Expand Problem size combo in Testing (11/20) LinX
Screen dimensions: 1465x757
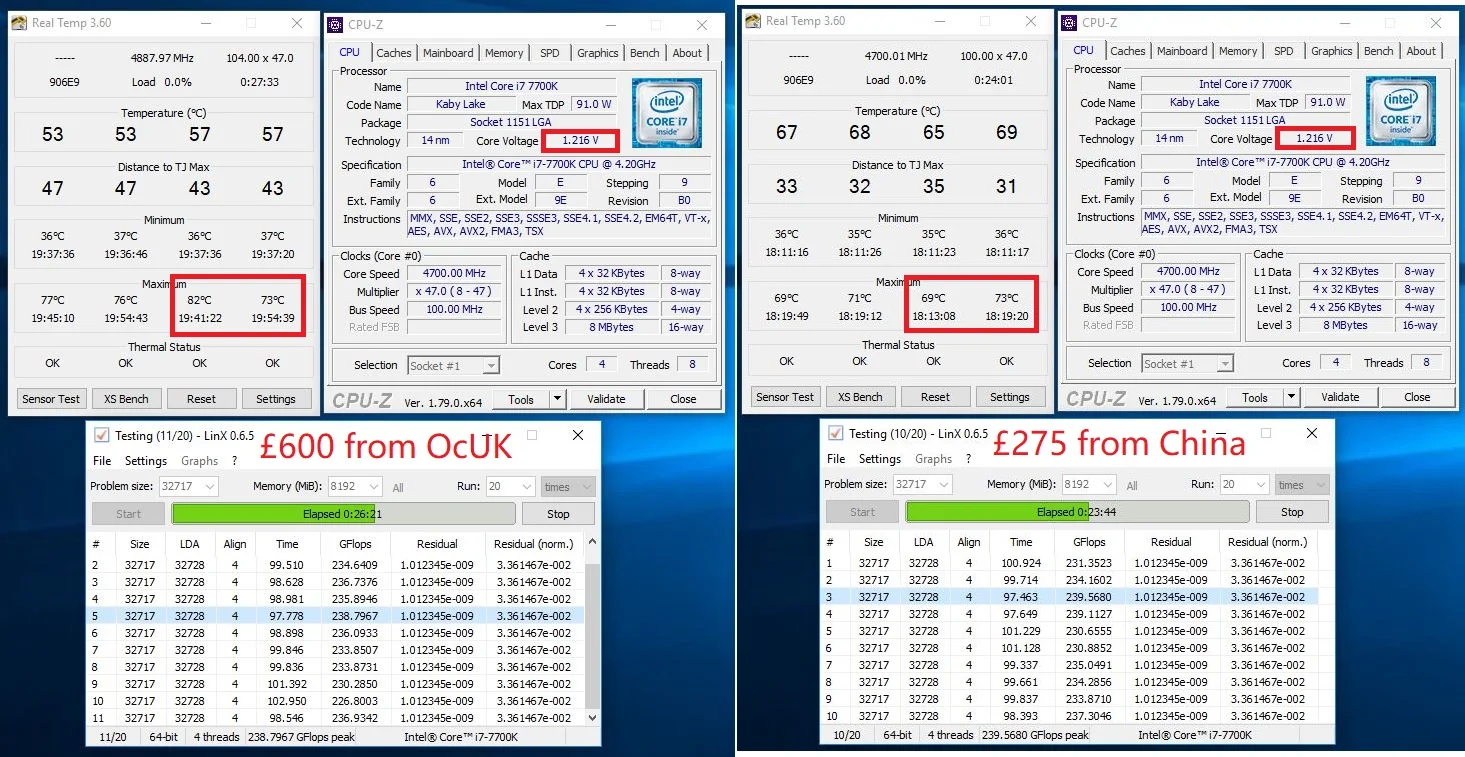(210, 487)
